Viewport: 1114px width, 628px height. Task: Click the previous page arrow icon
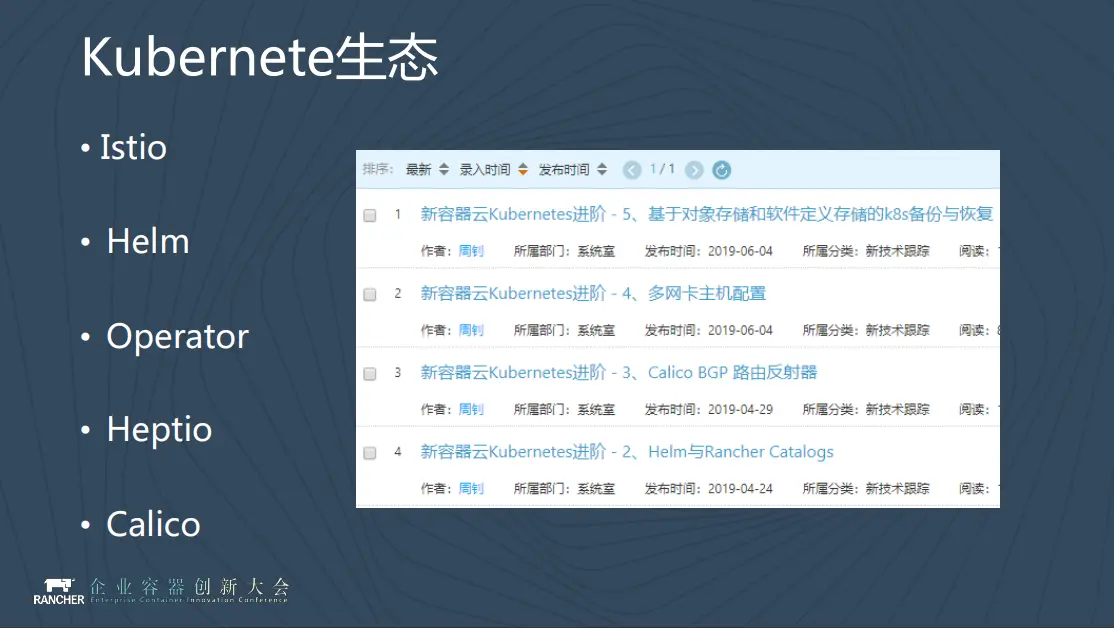point(632,170)
